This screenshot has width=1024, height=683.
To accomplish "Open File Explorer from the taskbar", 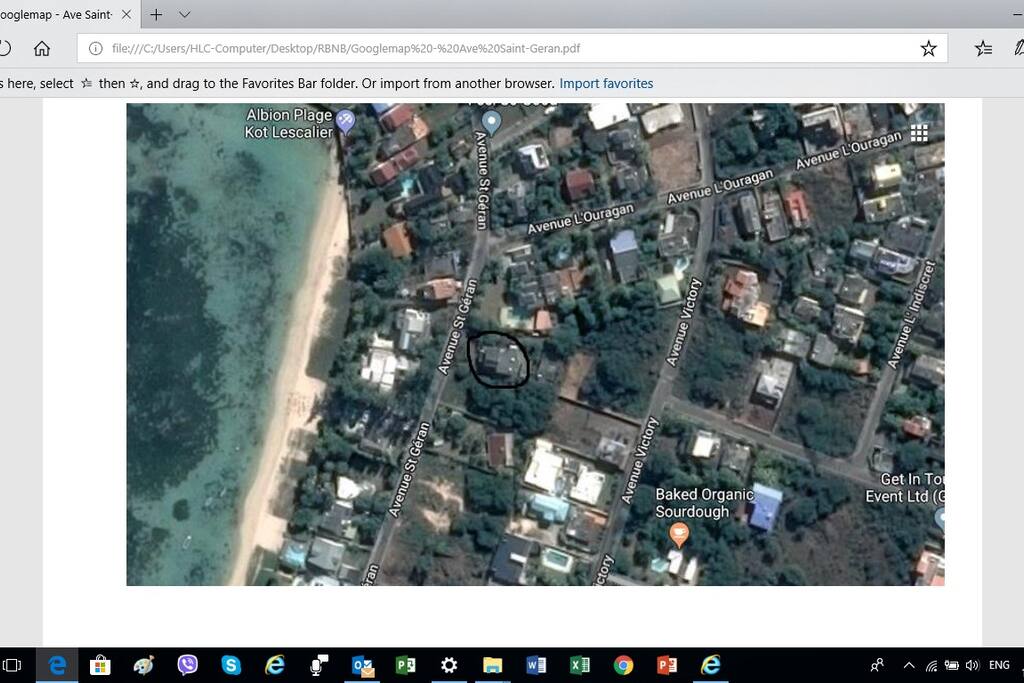I will click(x=492, y=665).
